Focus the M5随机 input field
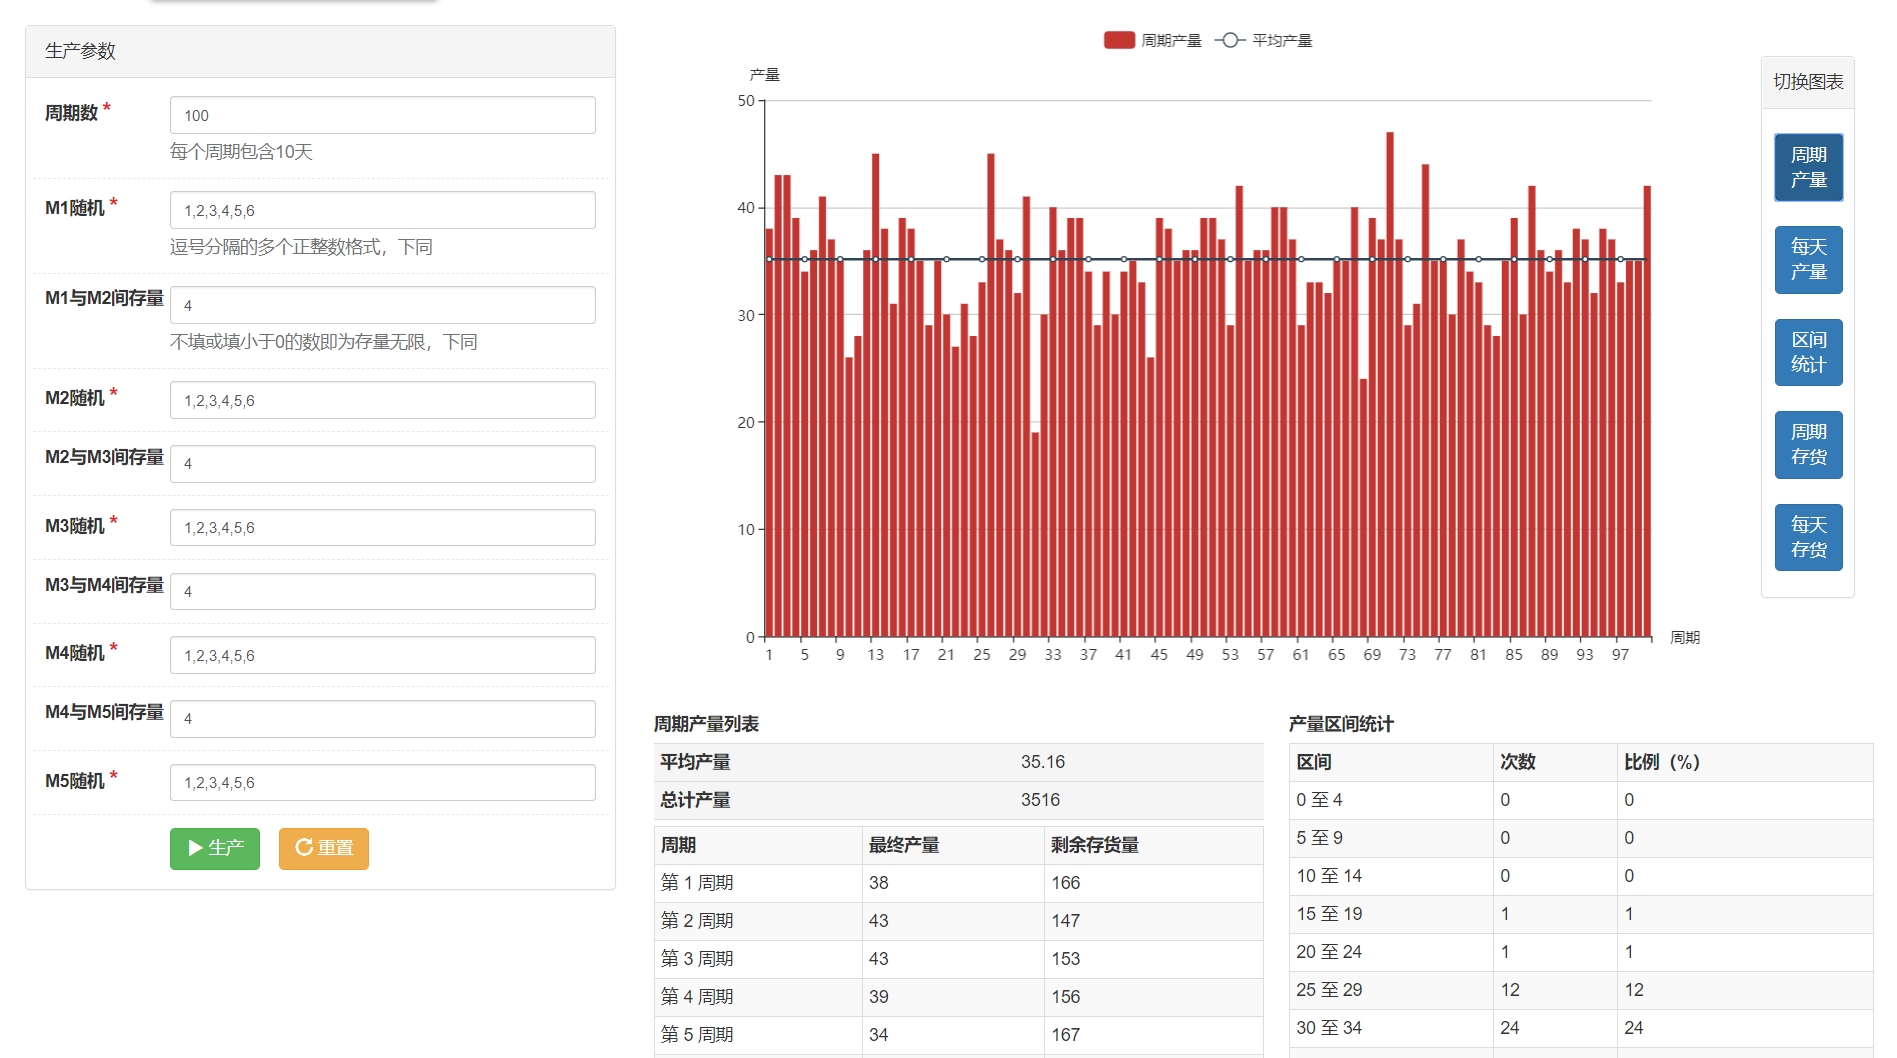 tap(383, 782)
